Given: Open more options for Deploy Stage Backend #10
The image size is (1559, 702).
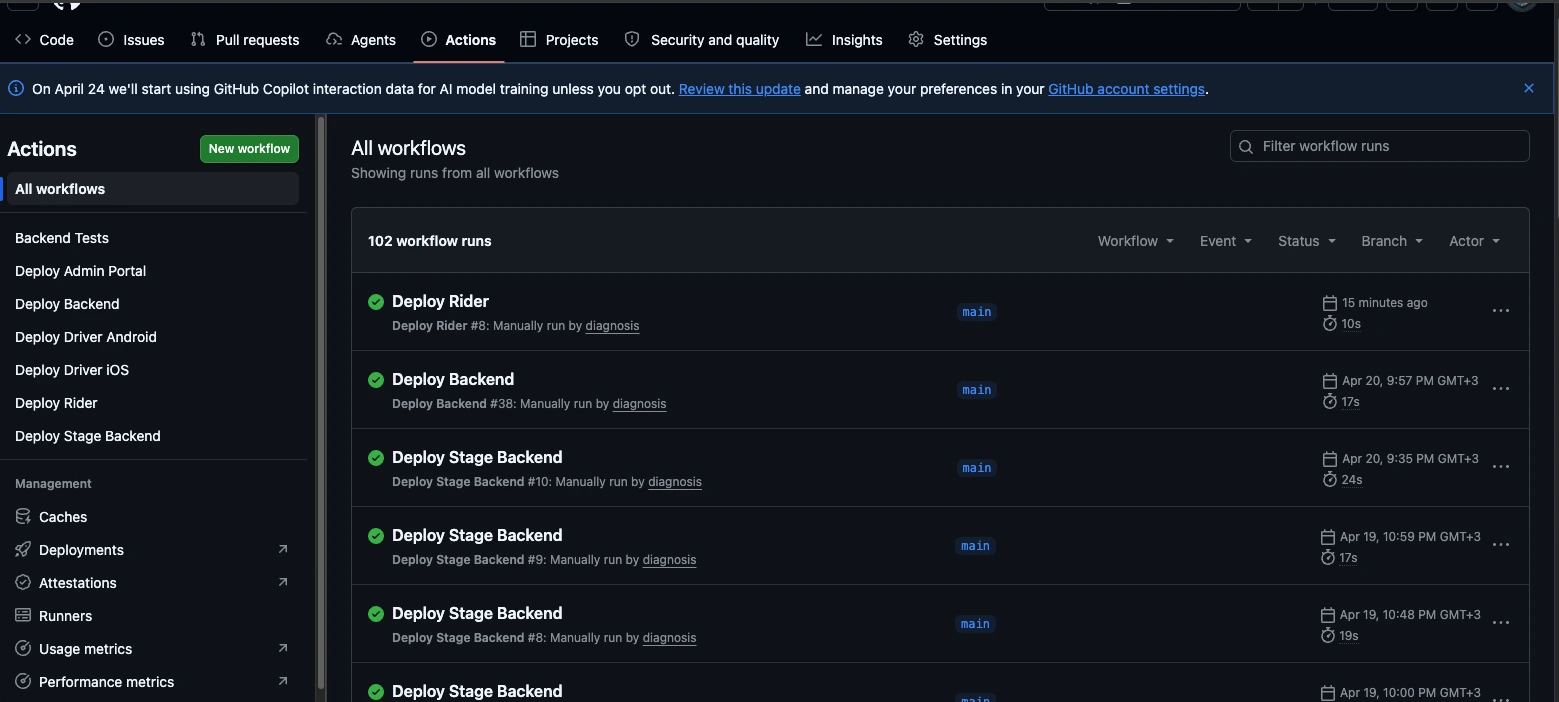Looking at the screenshot, I should tap(1500, 467).
